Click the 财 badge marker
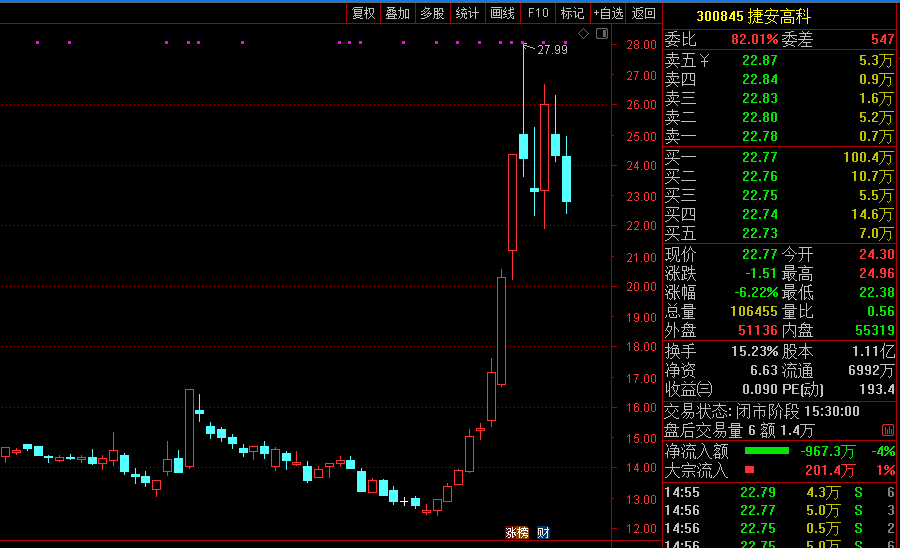 click(x=543, y=533)
